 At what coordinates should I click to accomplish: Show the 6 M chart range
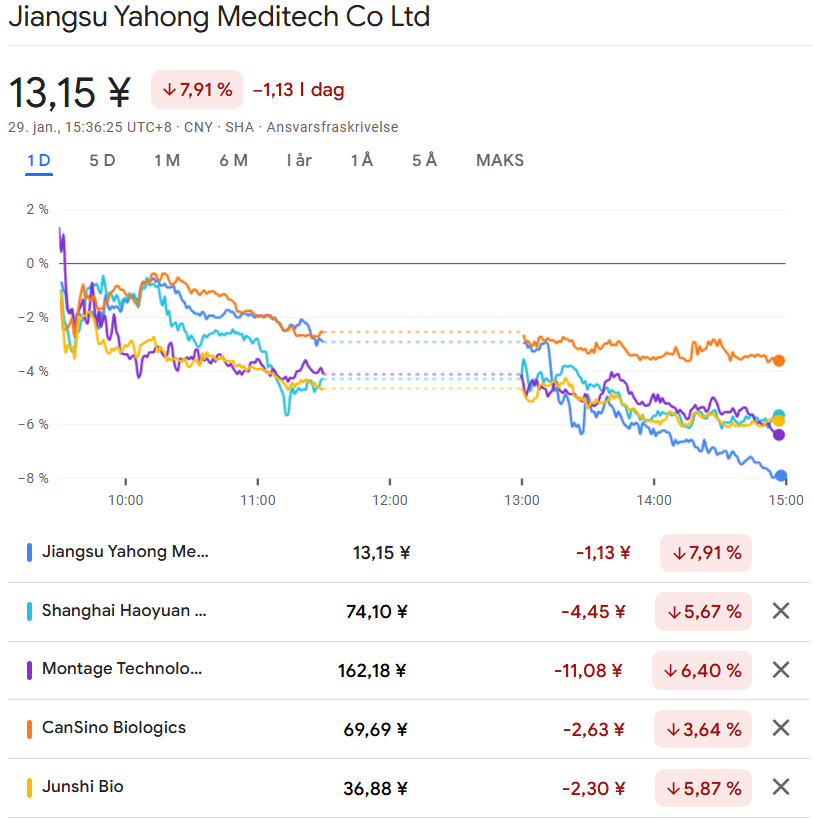point(233,161)
